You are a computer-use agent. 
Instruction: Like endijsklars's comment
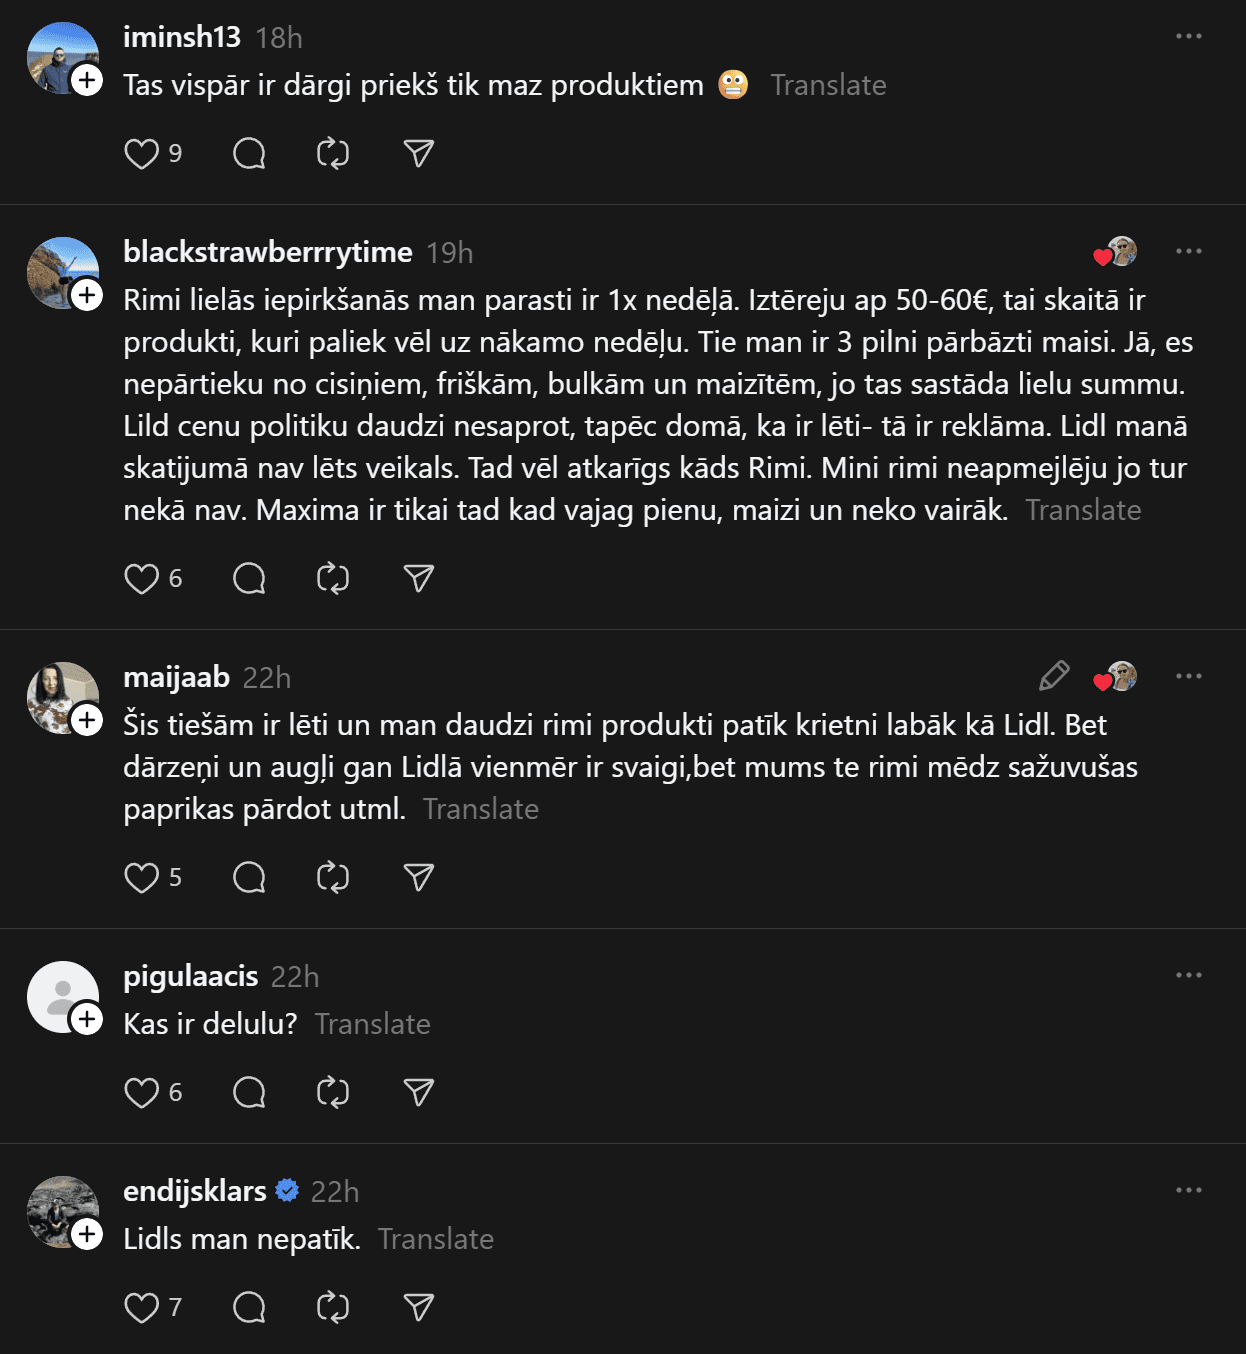coord(141,1308)
